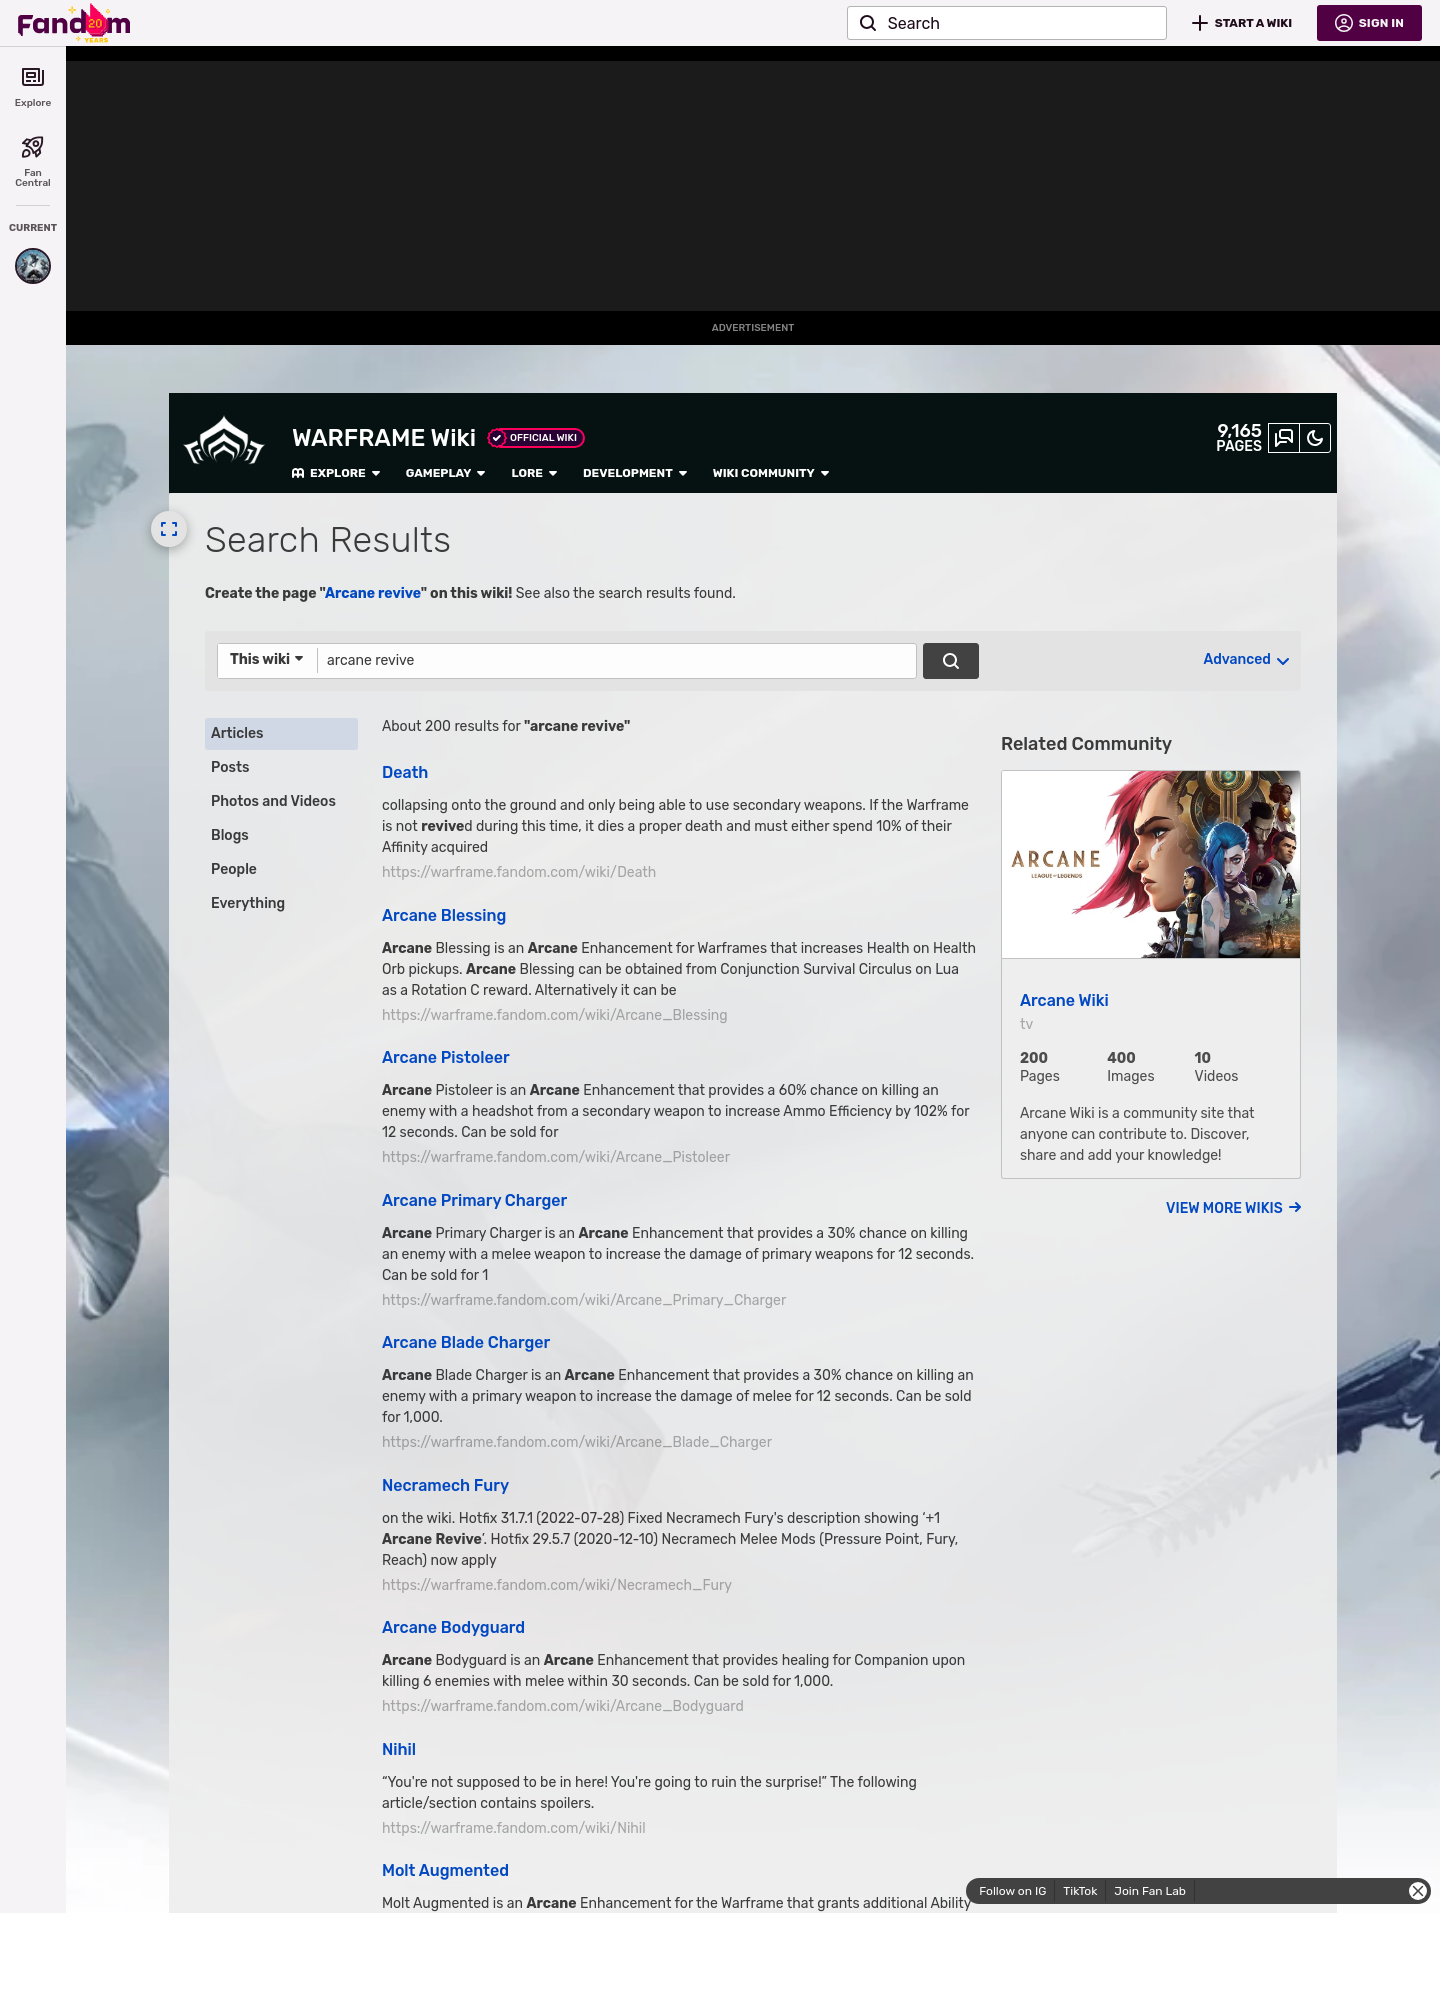1440x2000 pixels.
Task: Toggle dark theme moon icon
Action: click(x=1315, y=438)
